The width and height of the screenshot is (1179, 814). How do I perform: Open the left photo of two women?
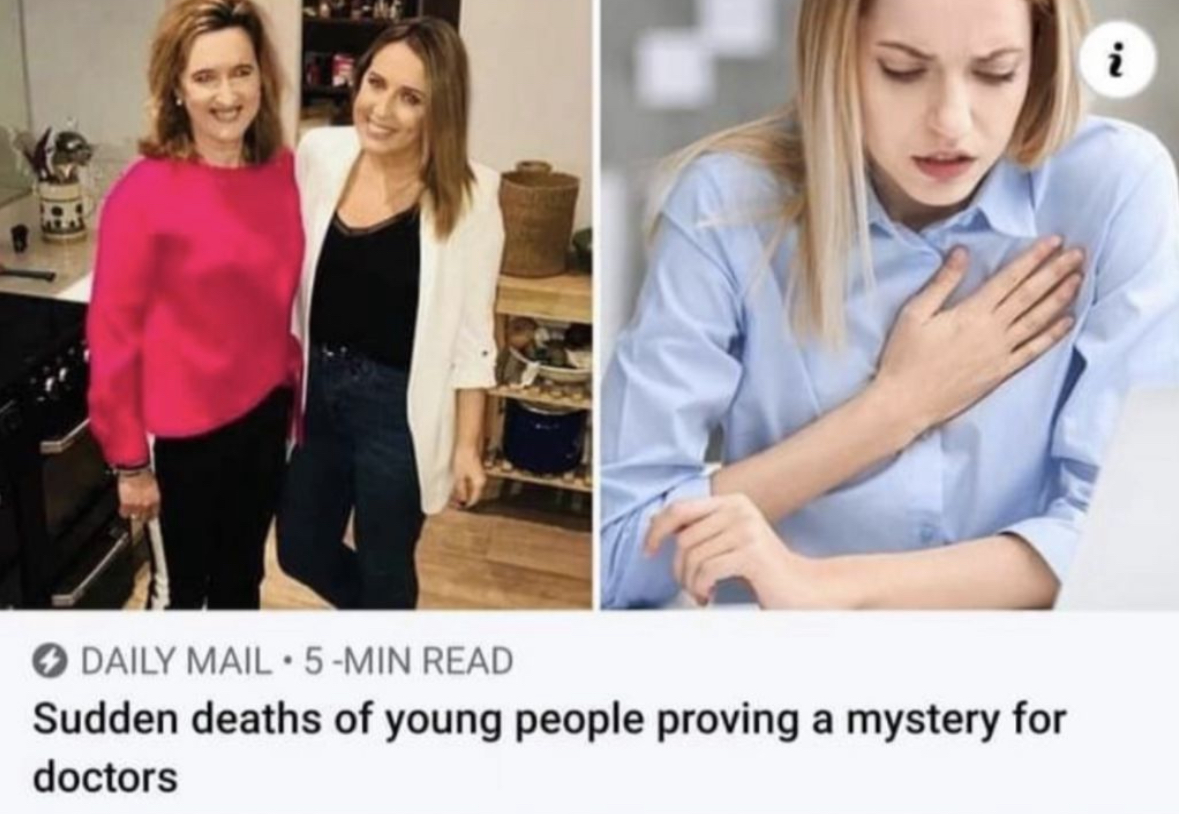click(x=296, y=304)
